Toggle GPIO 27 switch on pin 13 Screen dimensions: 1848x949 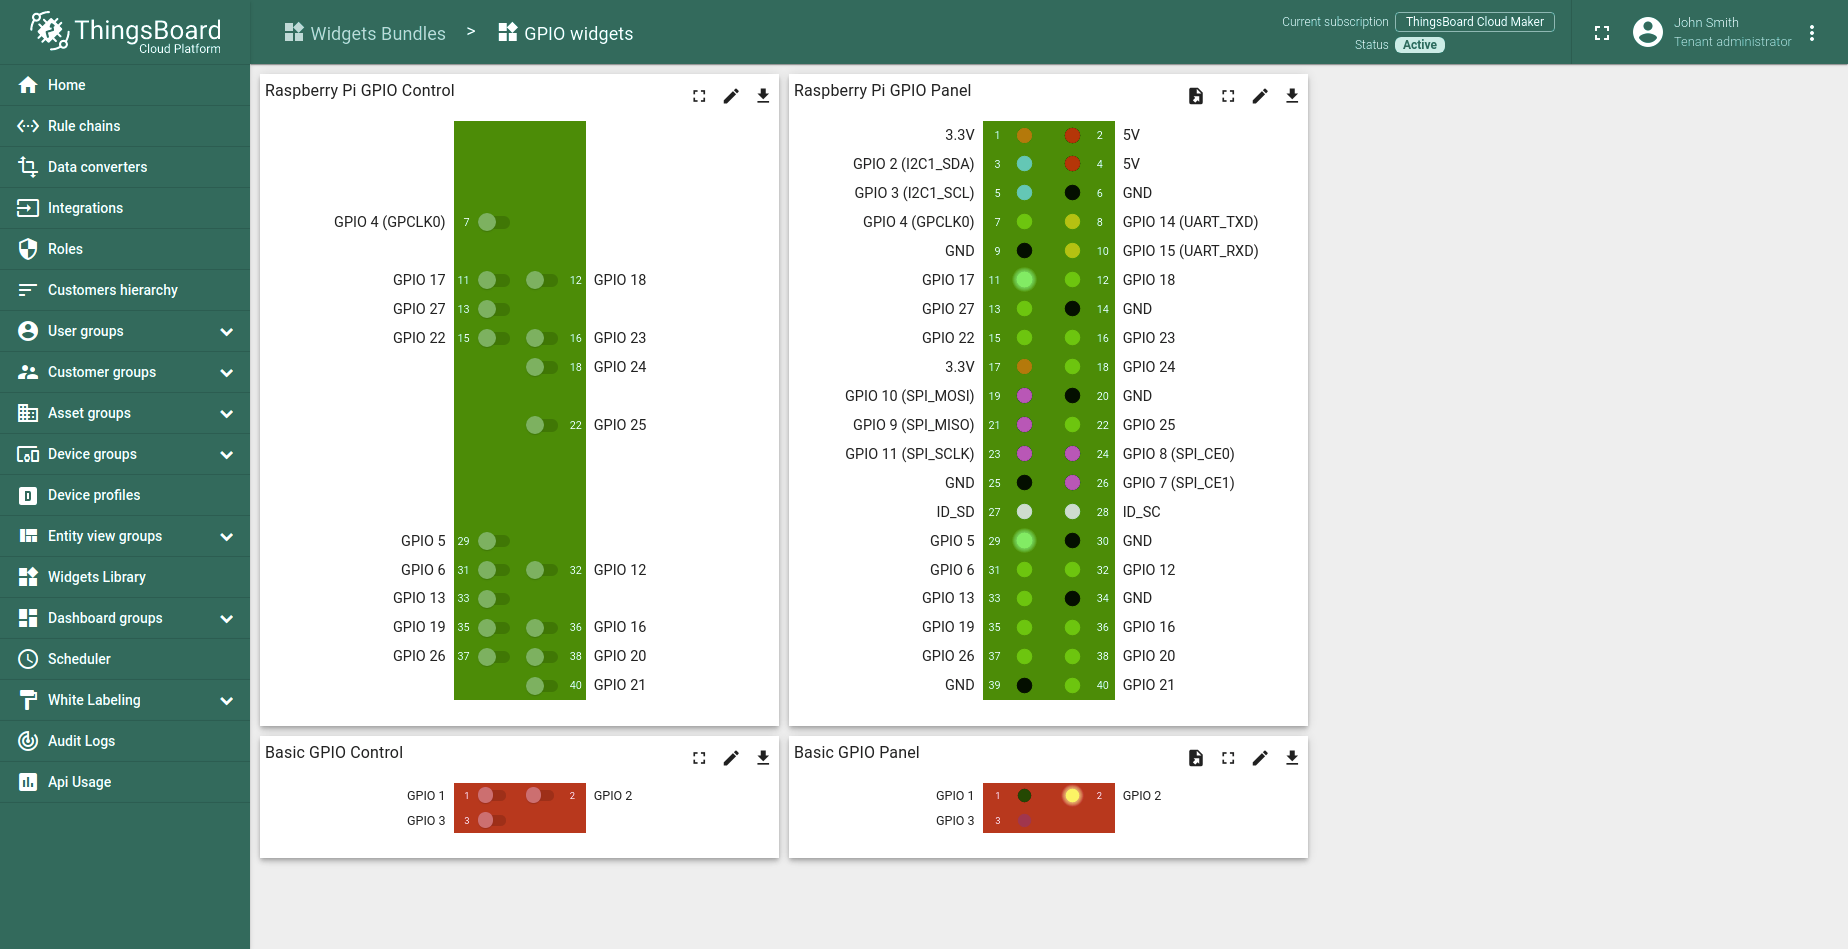point(493,309)
